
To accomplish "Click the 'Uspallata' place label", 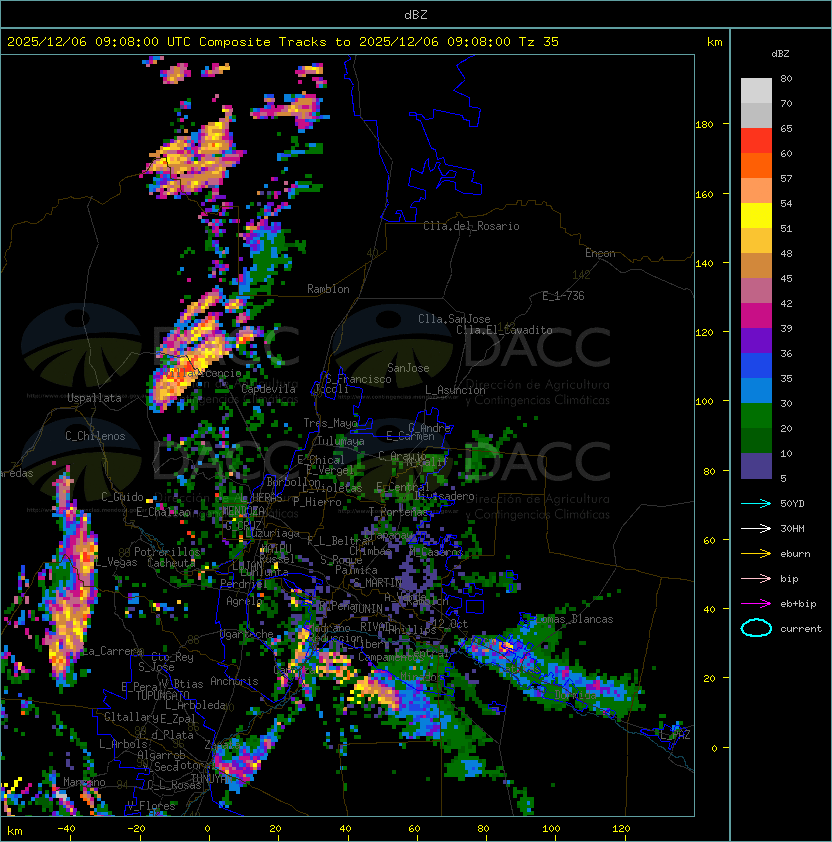I will click(94, 398).
